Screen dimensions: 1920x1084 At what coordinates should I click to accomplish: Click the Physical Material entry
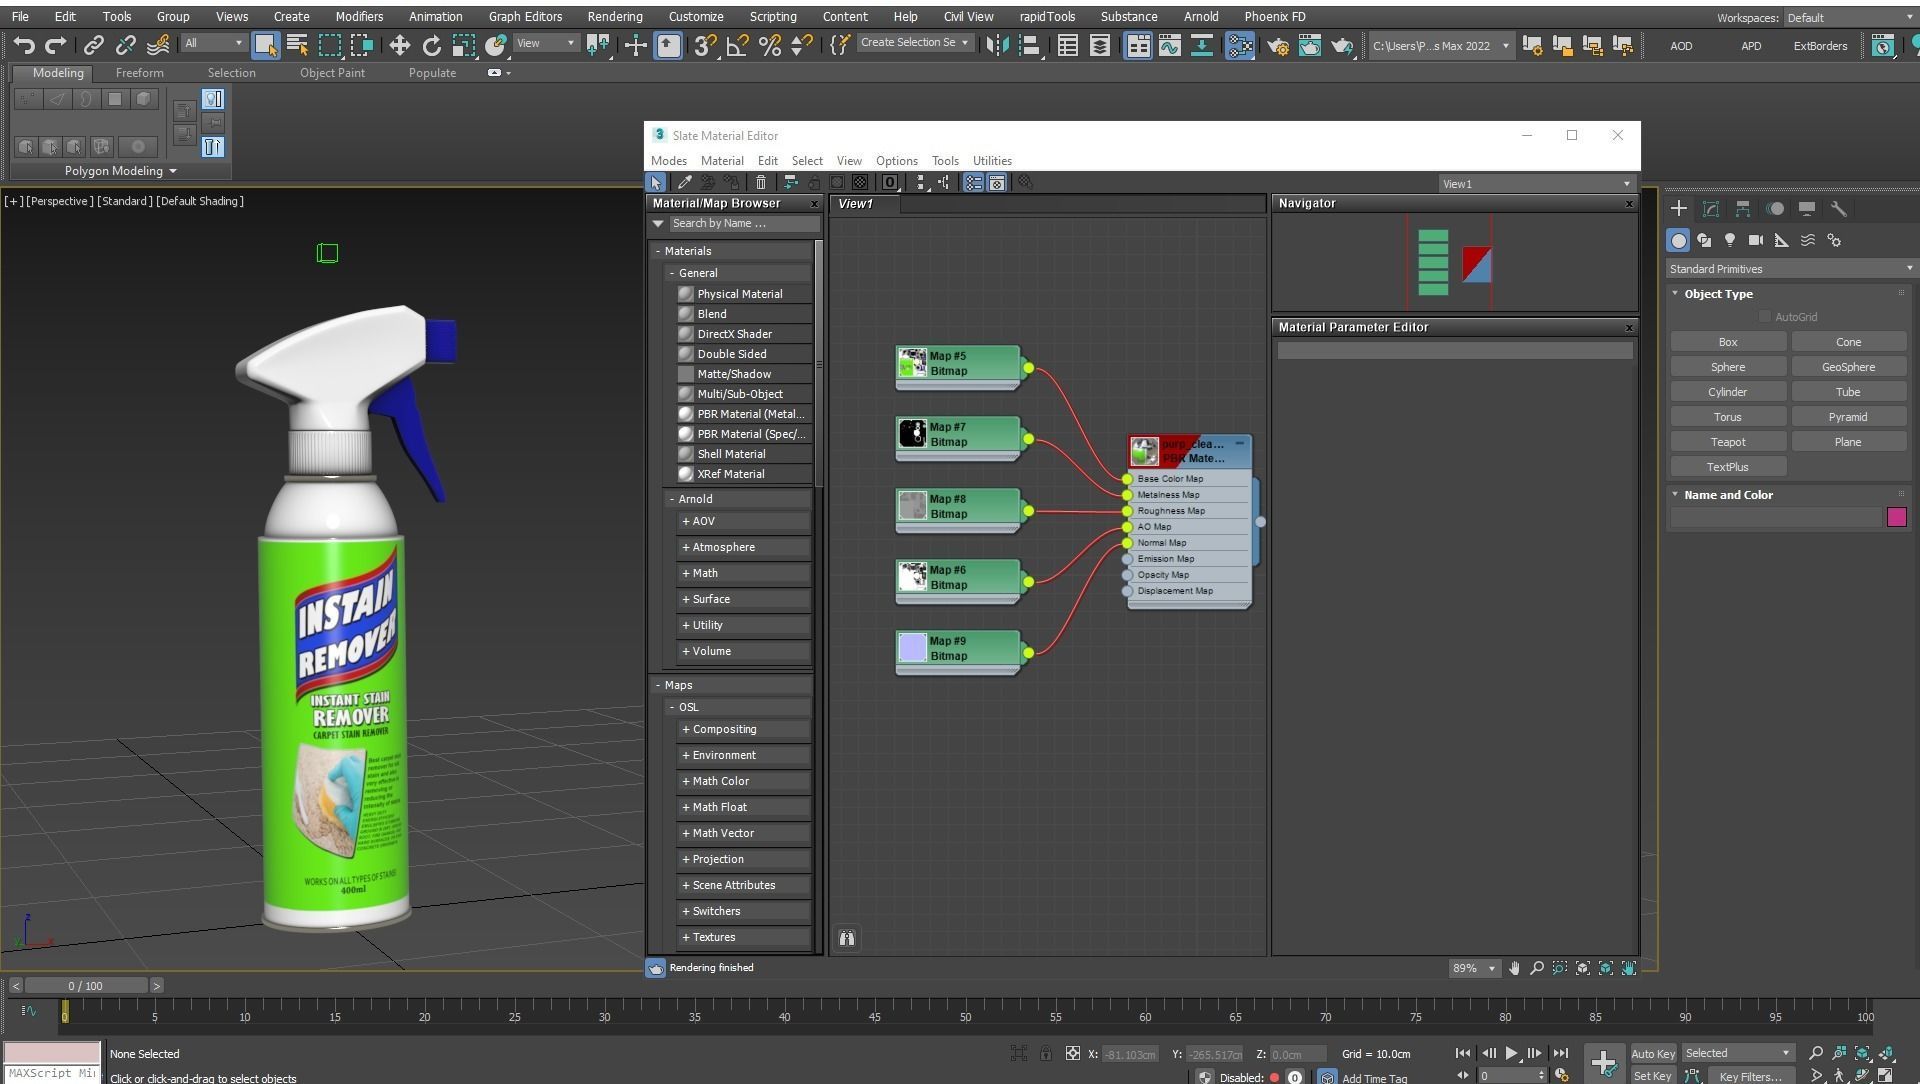(x=739, y=294)
